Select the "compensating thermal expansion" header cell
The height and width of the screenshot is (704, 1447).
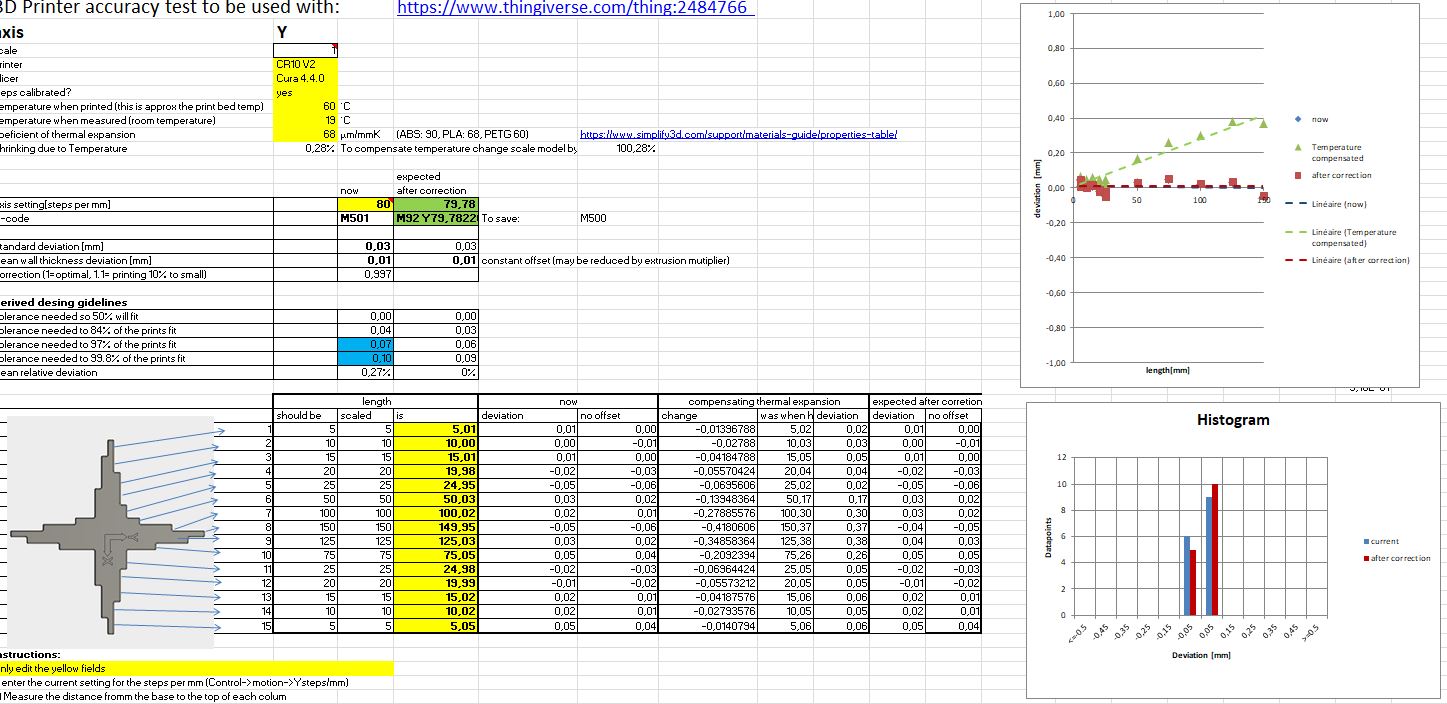pos(764,401)
